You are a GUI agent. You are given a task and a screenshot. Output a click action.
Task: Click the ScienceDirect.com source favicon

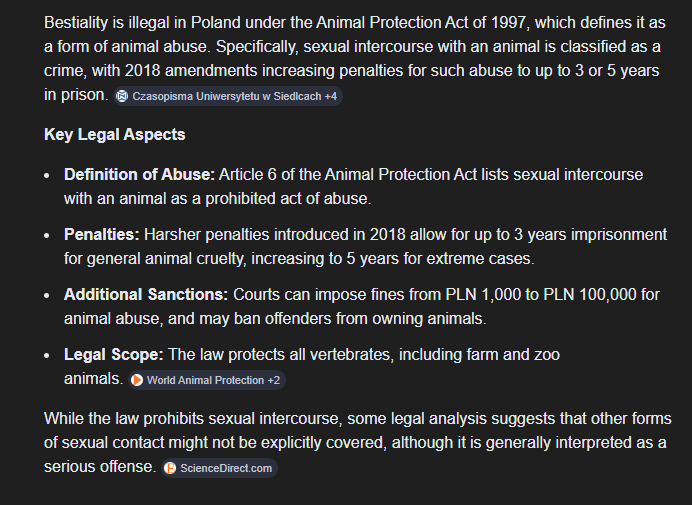coord(170,468)
